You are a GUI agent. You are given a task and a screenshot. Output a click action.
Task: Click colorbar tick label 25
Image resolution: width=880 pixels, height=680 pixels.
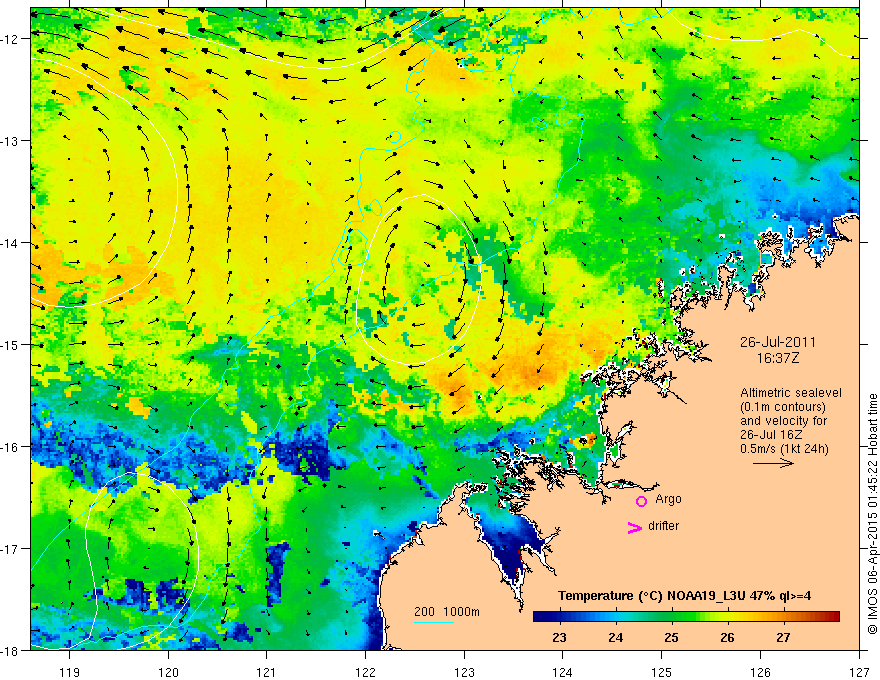tap(671, 637)
